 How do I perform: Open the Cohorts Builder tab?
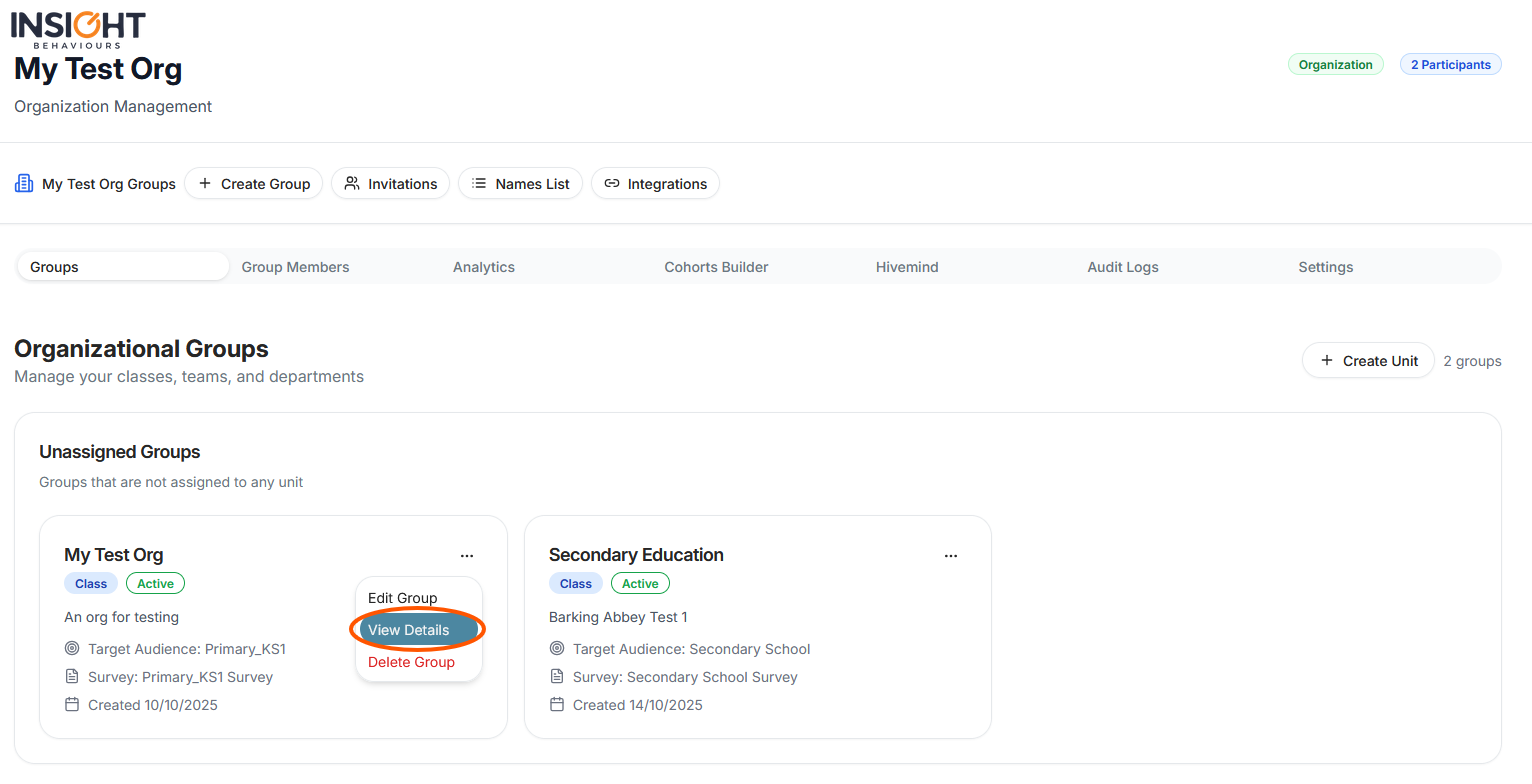click(x=716, y=267)
